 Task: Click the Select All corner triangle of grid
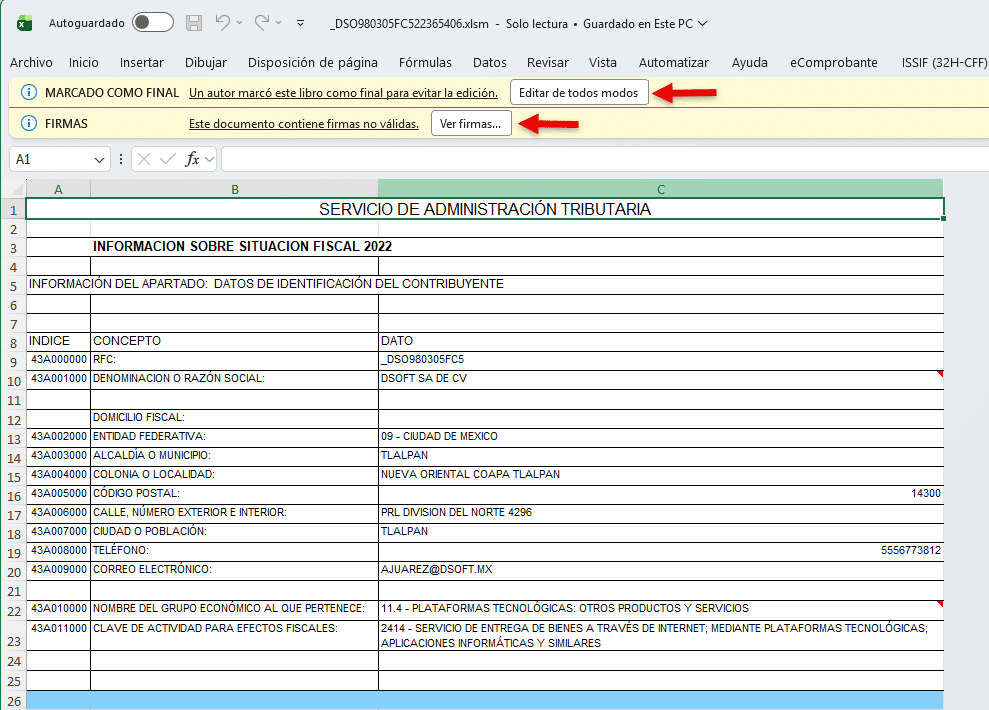coord(13,189)
